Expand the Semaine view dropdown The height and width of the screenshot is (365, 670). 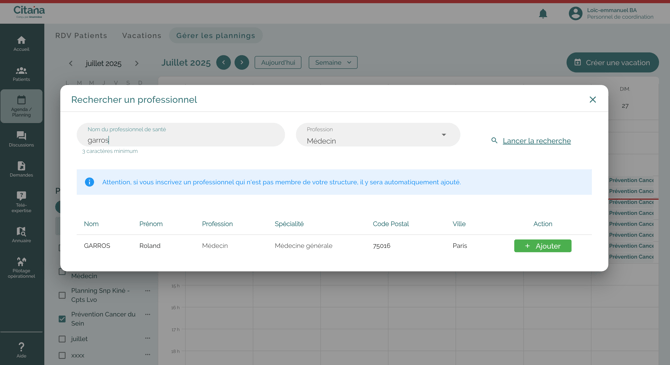tap(333, 62)
